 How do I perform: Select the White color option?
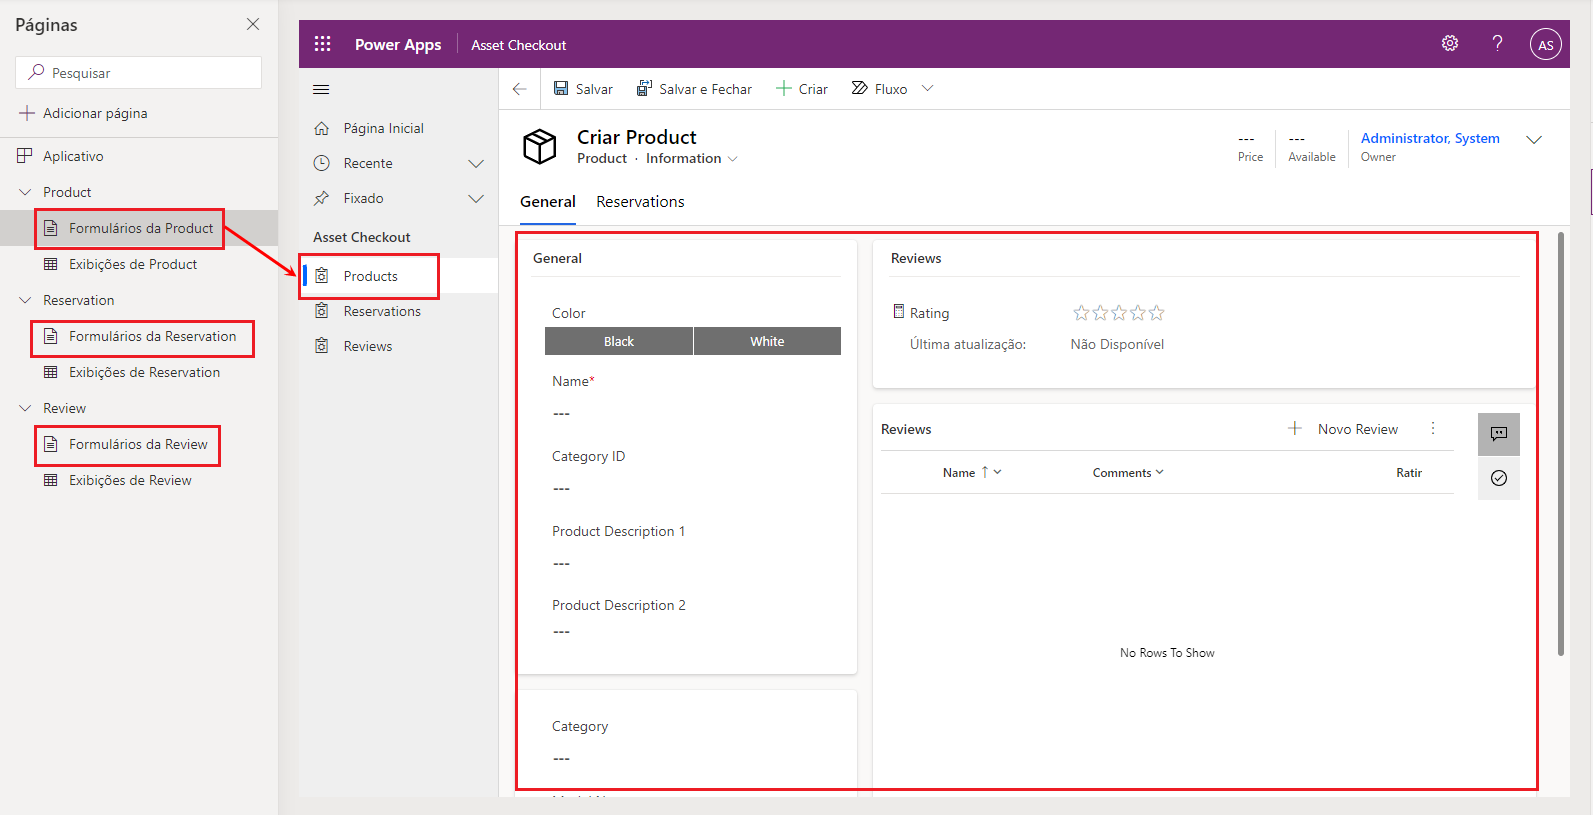(767, 341)
